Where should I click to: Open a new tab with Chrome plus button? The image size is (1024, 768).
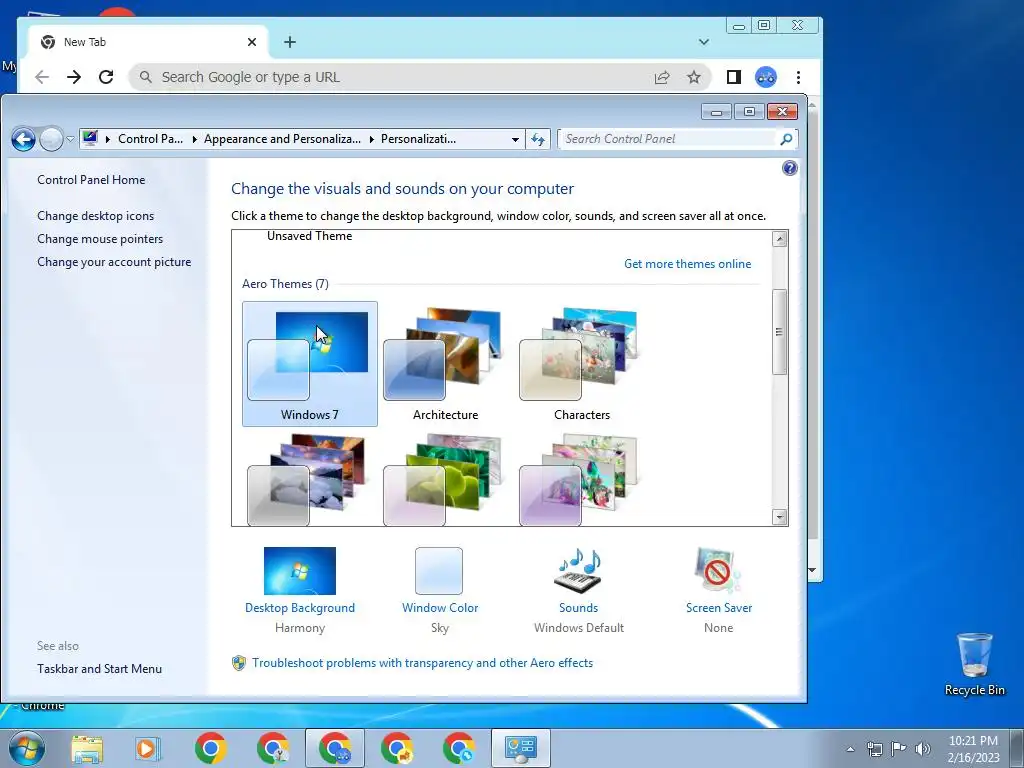pyautogui.click(x=290, y=42)
